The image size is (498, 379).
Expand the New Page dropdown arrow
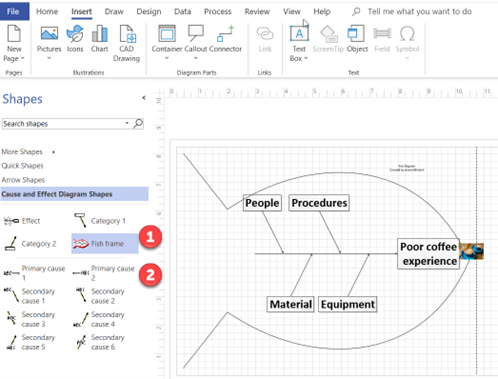tap(22, 58)
